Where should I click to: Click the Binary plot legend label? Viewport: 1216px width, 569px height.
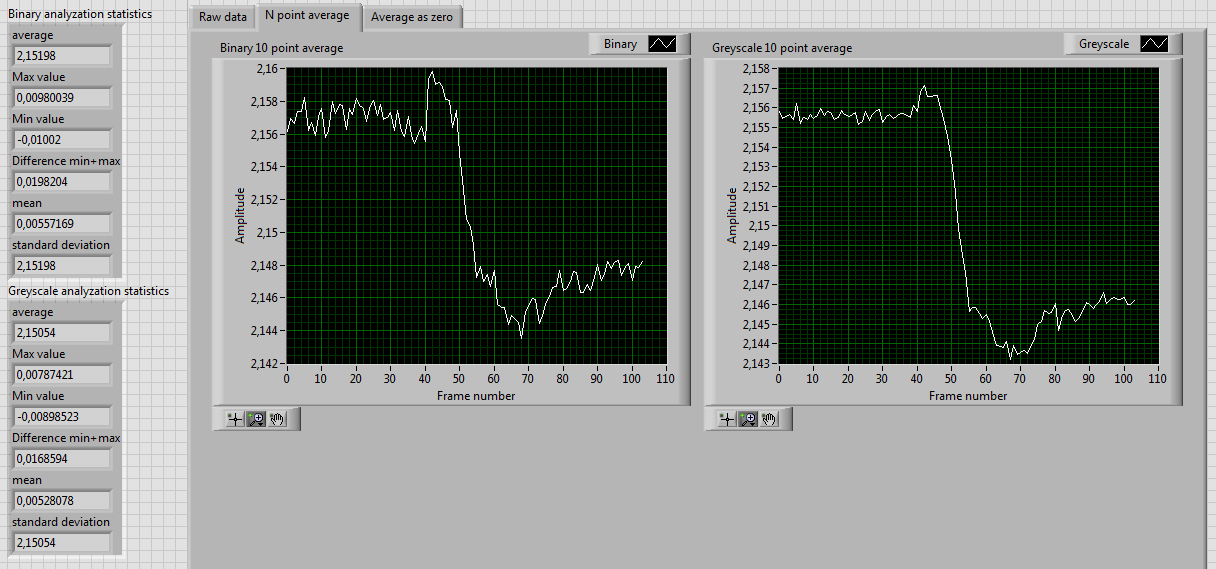click(620, 44)
